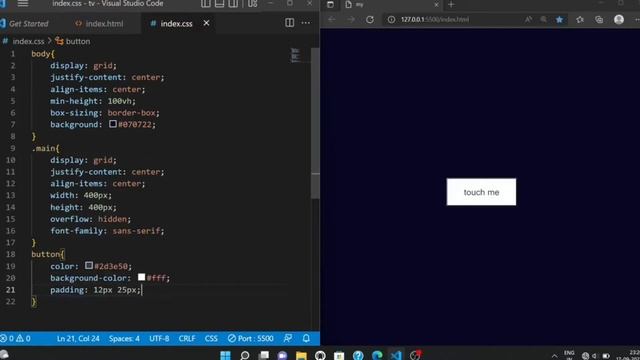
Task: Open zoom magnifier icon in address bar
Action: (x=544, y=19)
